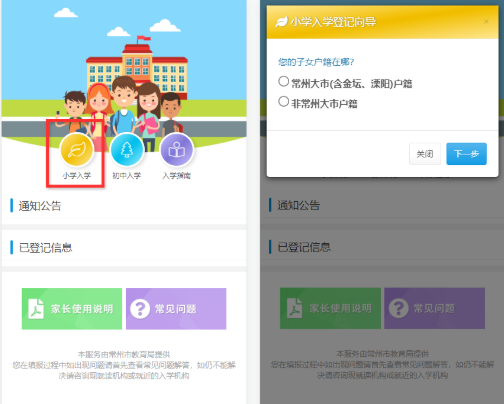Screen dimensions: 504x404
Task: Click the question mark icon on 常见问题 tile
Action: click(x=140, y=309)
